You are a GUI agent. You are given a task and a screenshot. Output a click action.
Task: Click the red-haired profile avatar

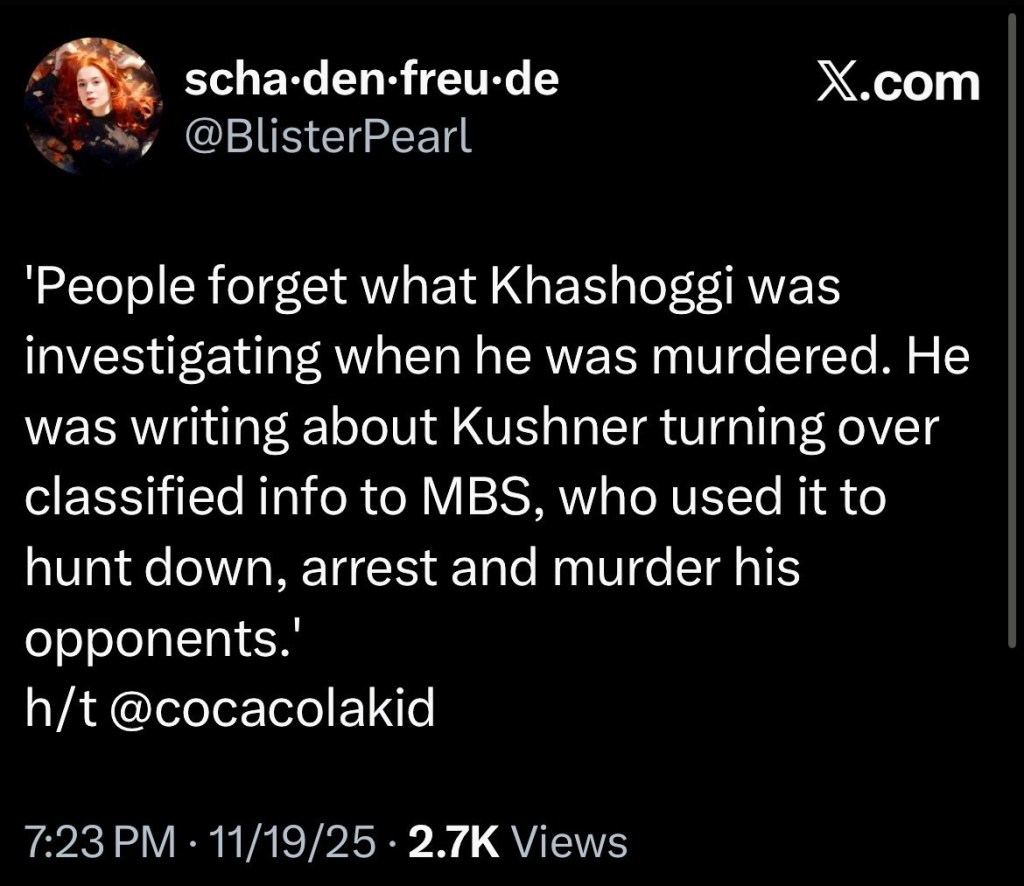pos(93,106)
